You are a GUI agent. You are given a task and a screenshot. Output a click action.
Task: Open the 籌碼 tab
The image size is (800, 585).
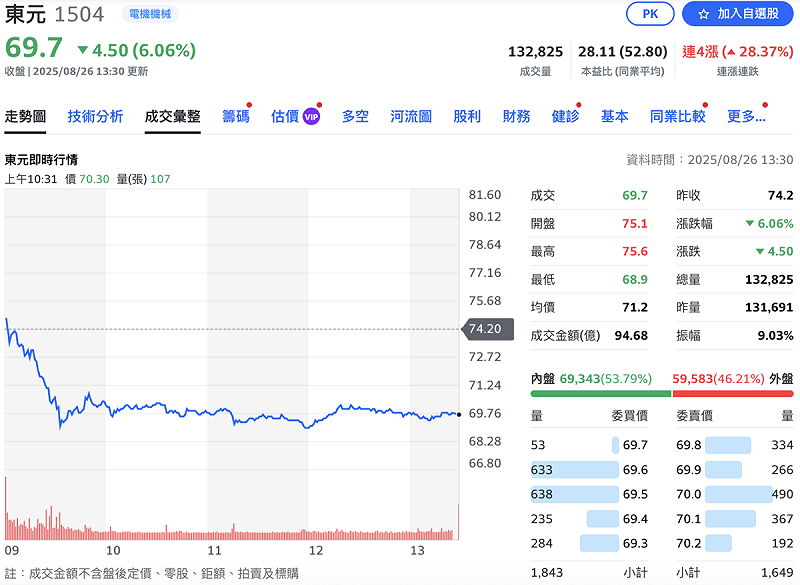(236, 117)
